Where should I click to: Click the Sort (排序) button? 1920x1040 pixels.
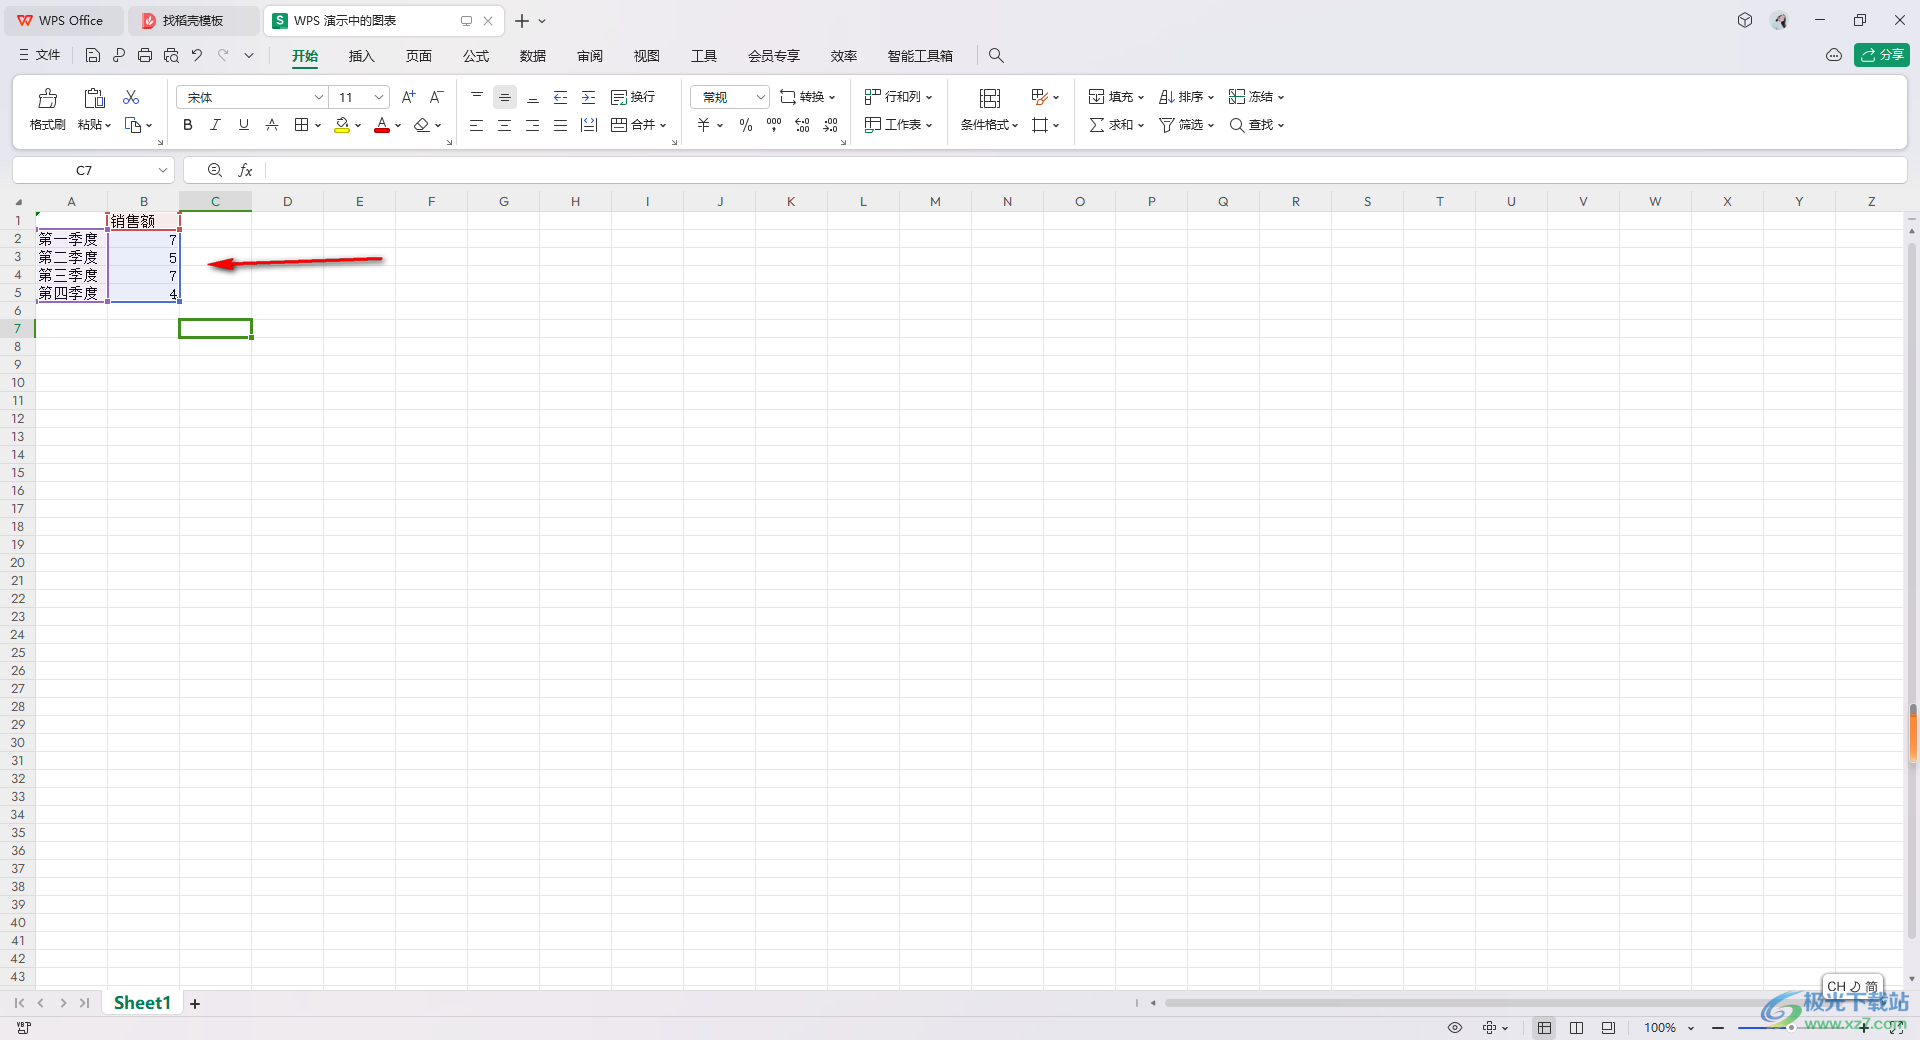1186,97
